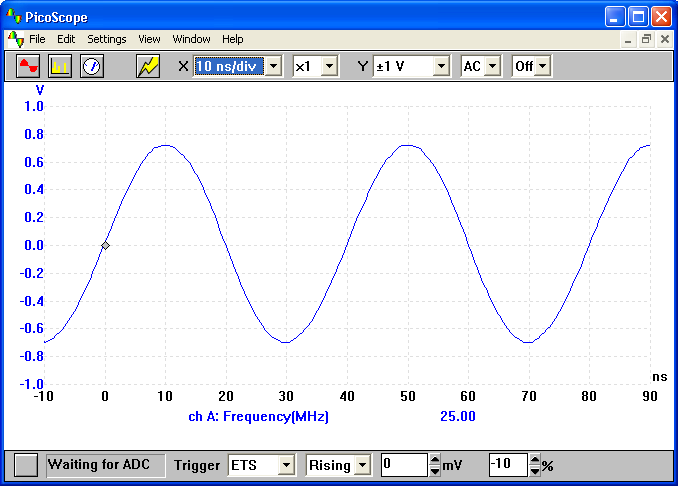Restore the inner document window
Image resolution: width=678 pixels, height=486 pixels.
coord(646,40)
